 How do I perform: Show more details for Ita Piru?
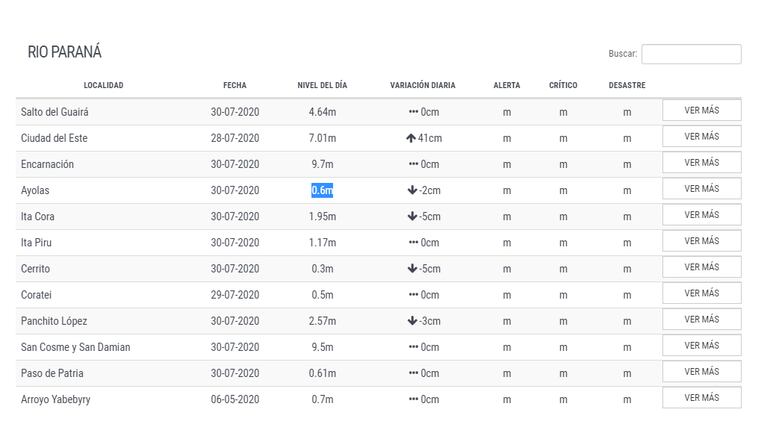(x=701, y=241)
